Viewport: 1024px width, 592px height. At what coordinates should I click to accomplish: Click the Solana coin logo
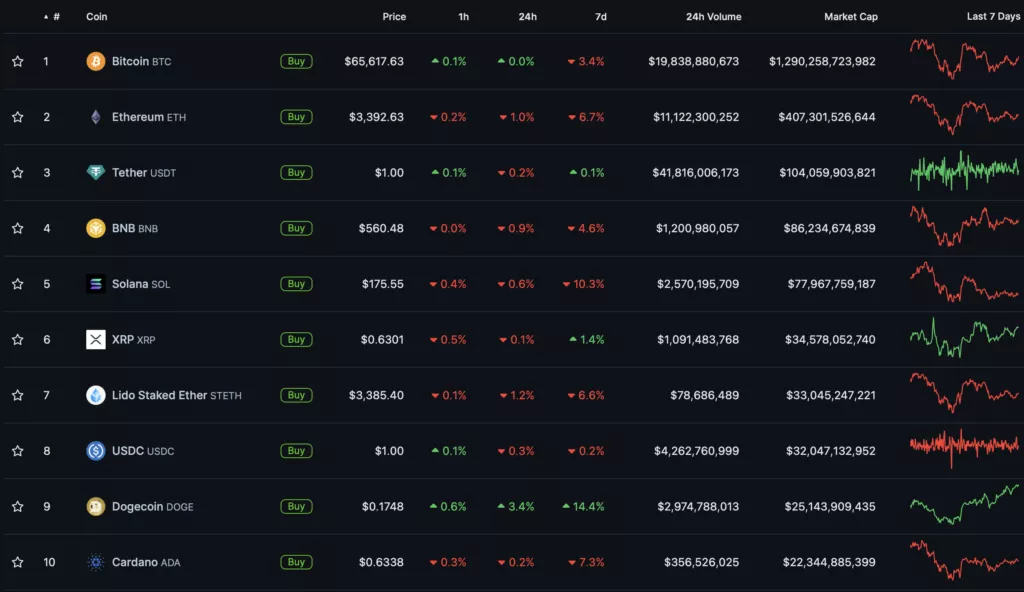pos(95,284)
